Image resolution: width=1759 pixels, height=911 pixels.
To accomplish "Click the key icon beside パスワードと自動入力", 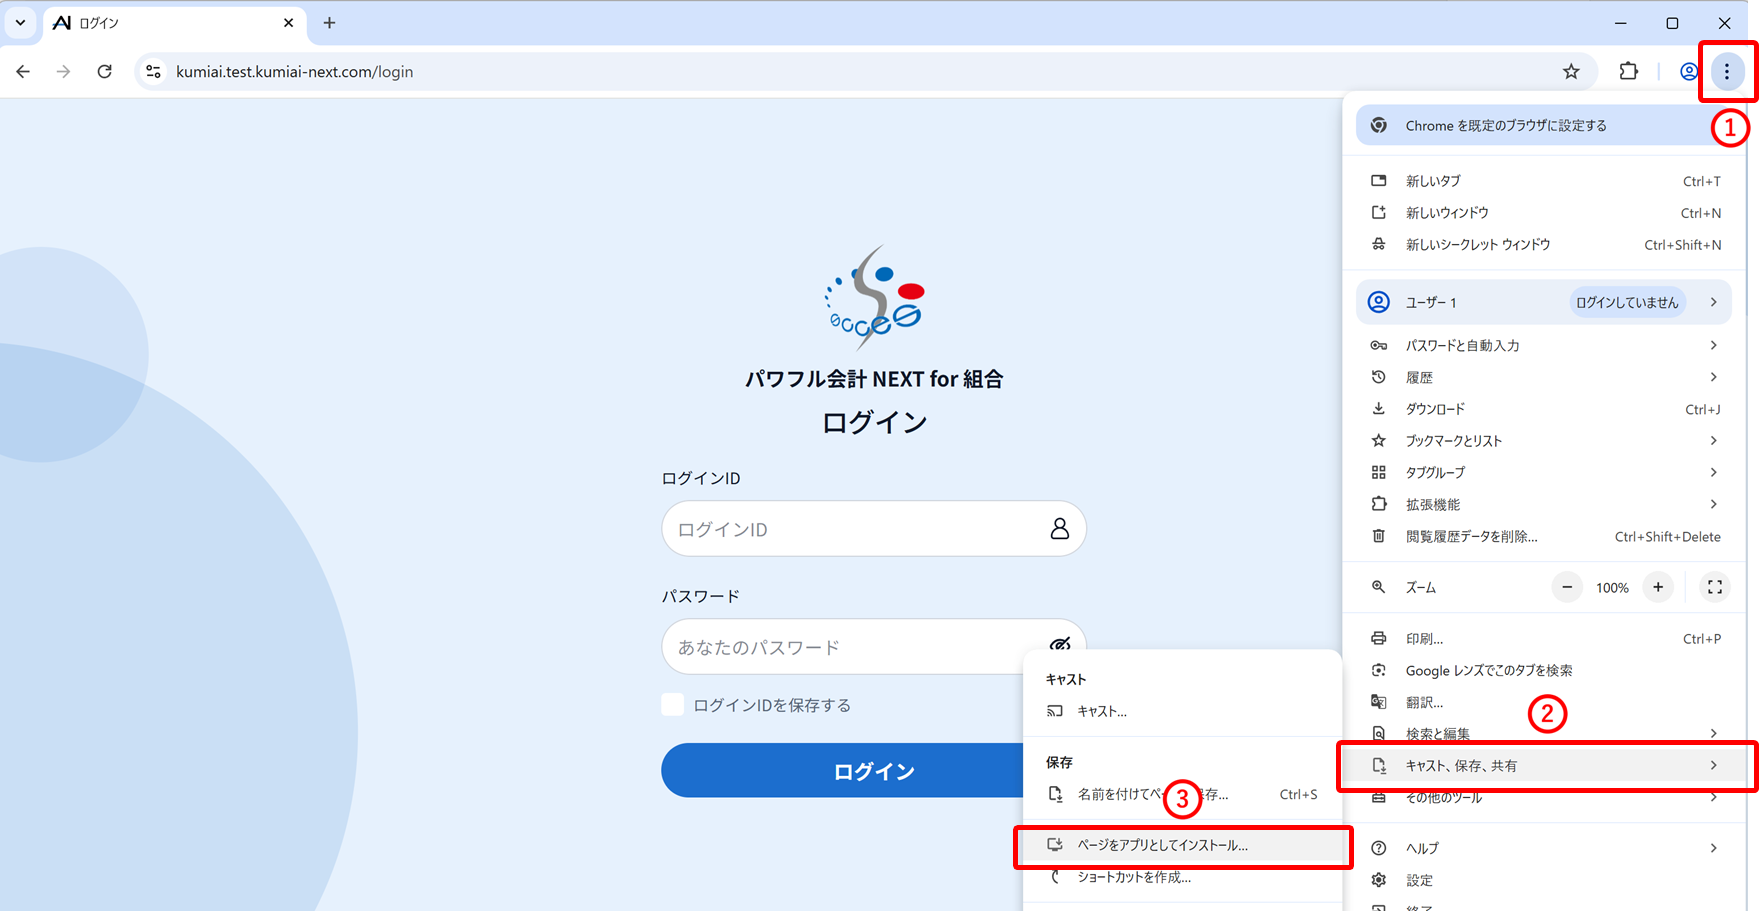I will pyautogui.click(x=1379, y=345).
